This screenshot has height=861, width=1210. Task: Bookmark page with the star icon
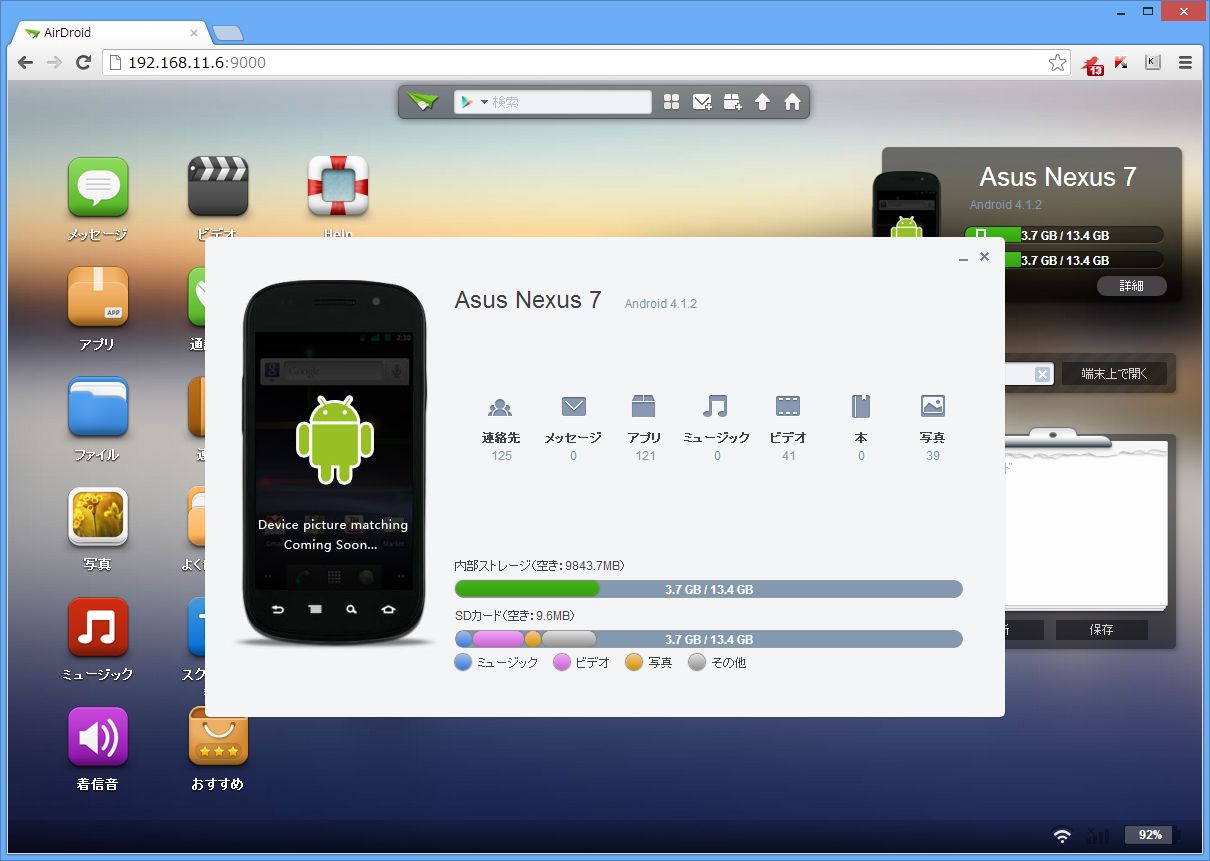pos(1057,62)
